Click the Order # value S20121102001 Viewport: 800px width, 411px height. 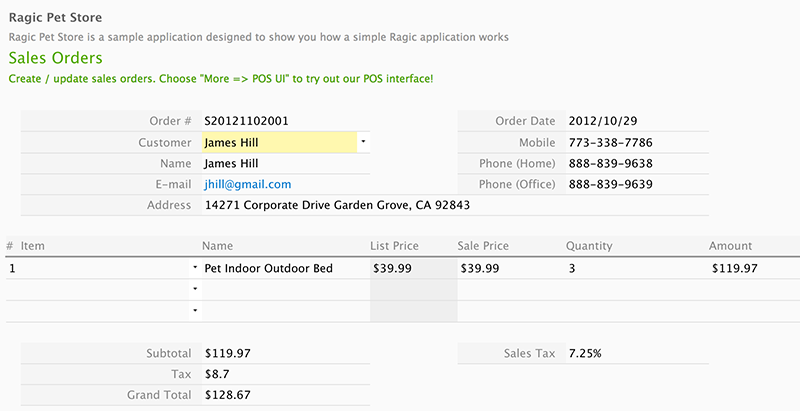(x=247, y=121)
